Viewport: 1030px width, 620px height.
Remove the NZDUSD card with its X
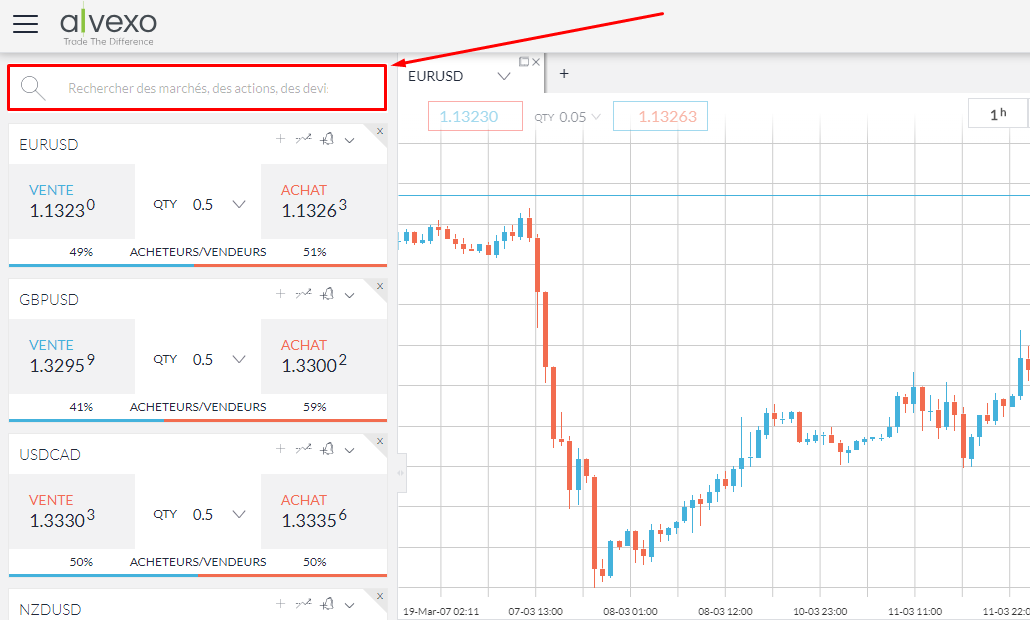[x=380, y=596]
